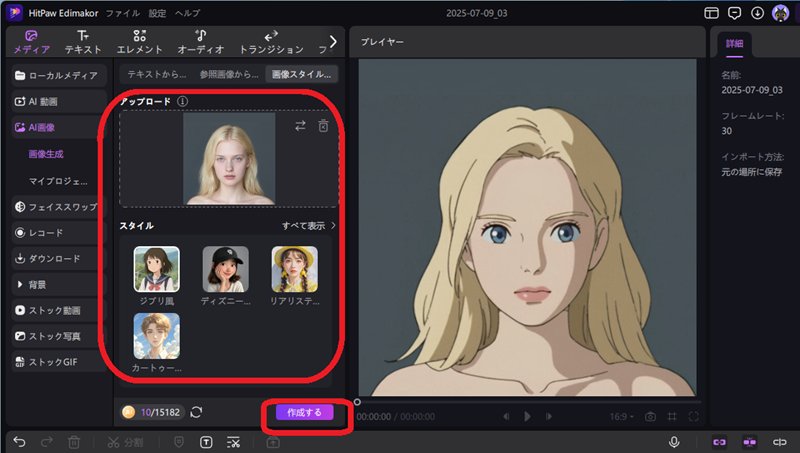Click the crop icon in player
The width and height of the screenshot is (800, 453).
pyautogui.click(x=672, y=417)
